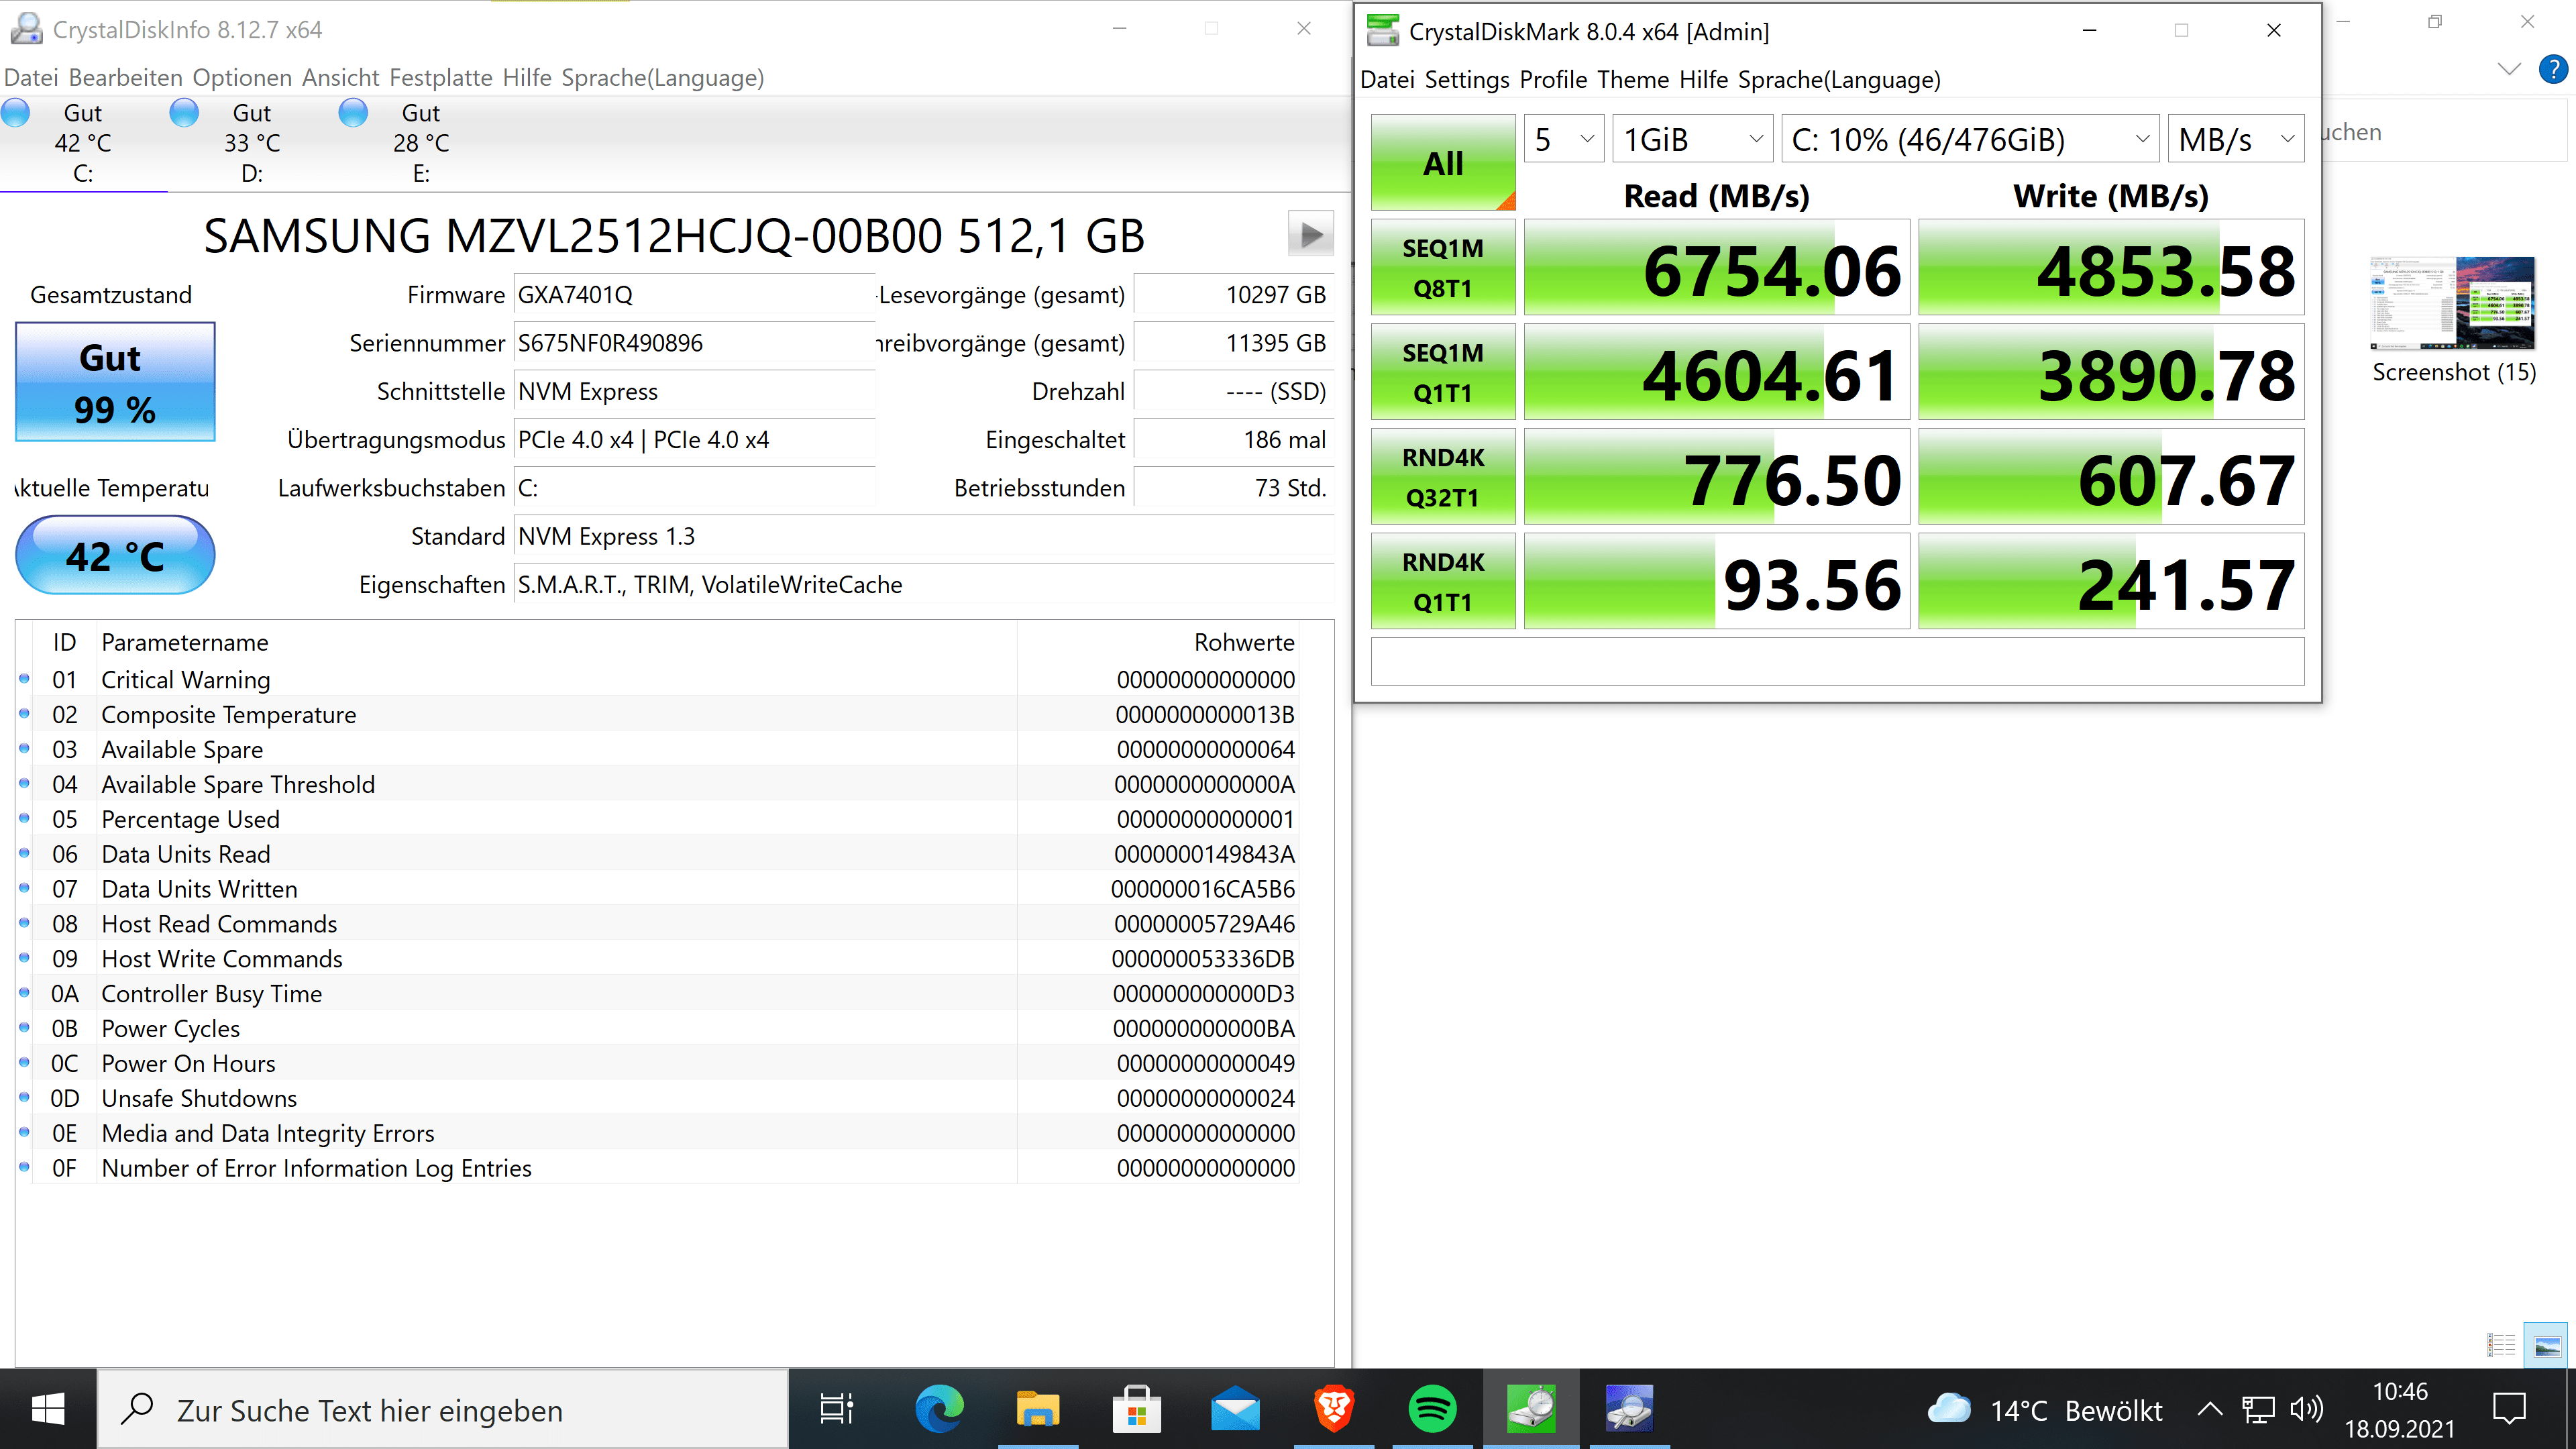Open Spotify from the taskbar
The height and width of the screenshot is (1449, 2576).
(x=1432, y=1409)
